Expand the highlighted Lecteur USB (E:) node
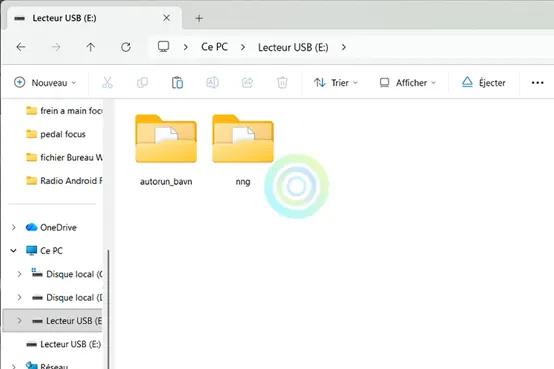The image size is (554, 369). pos(19,321)
